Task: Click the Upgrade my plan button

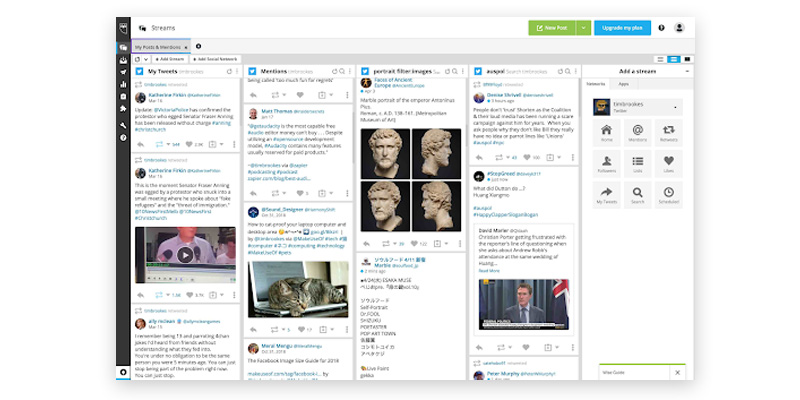Action: 621,28
